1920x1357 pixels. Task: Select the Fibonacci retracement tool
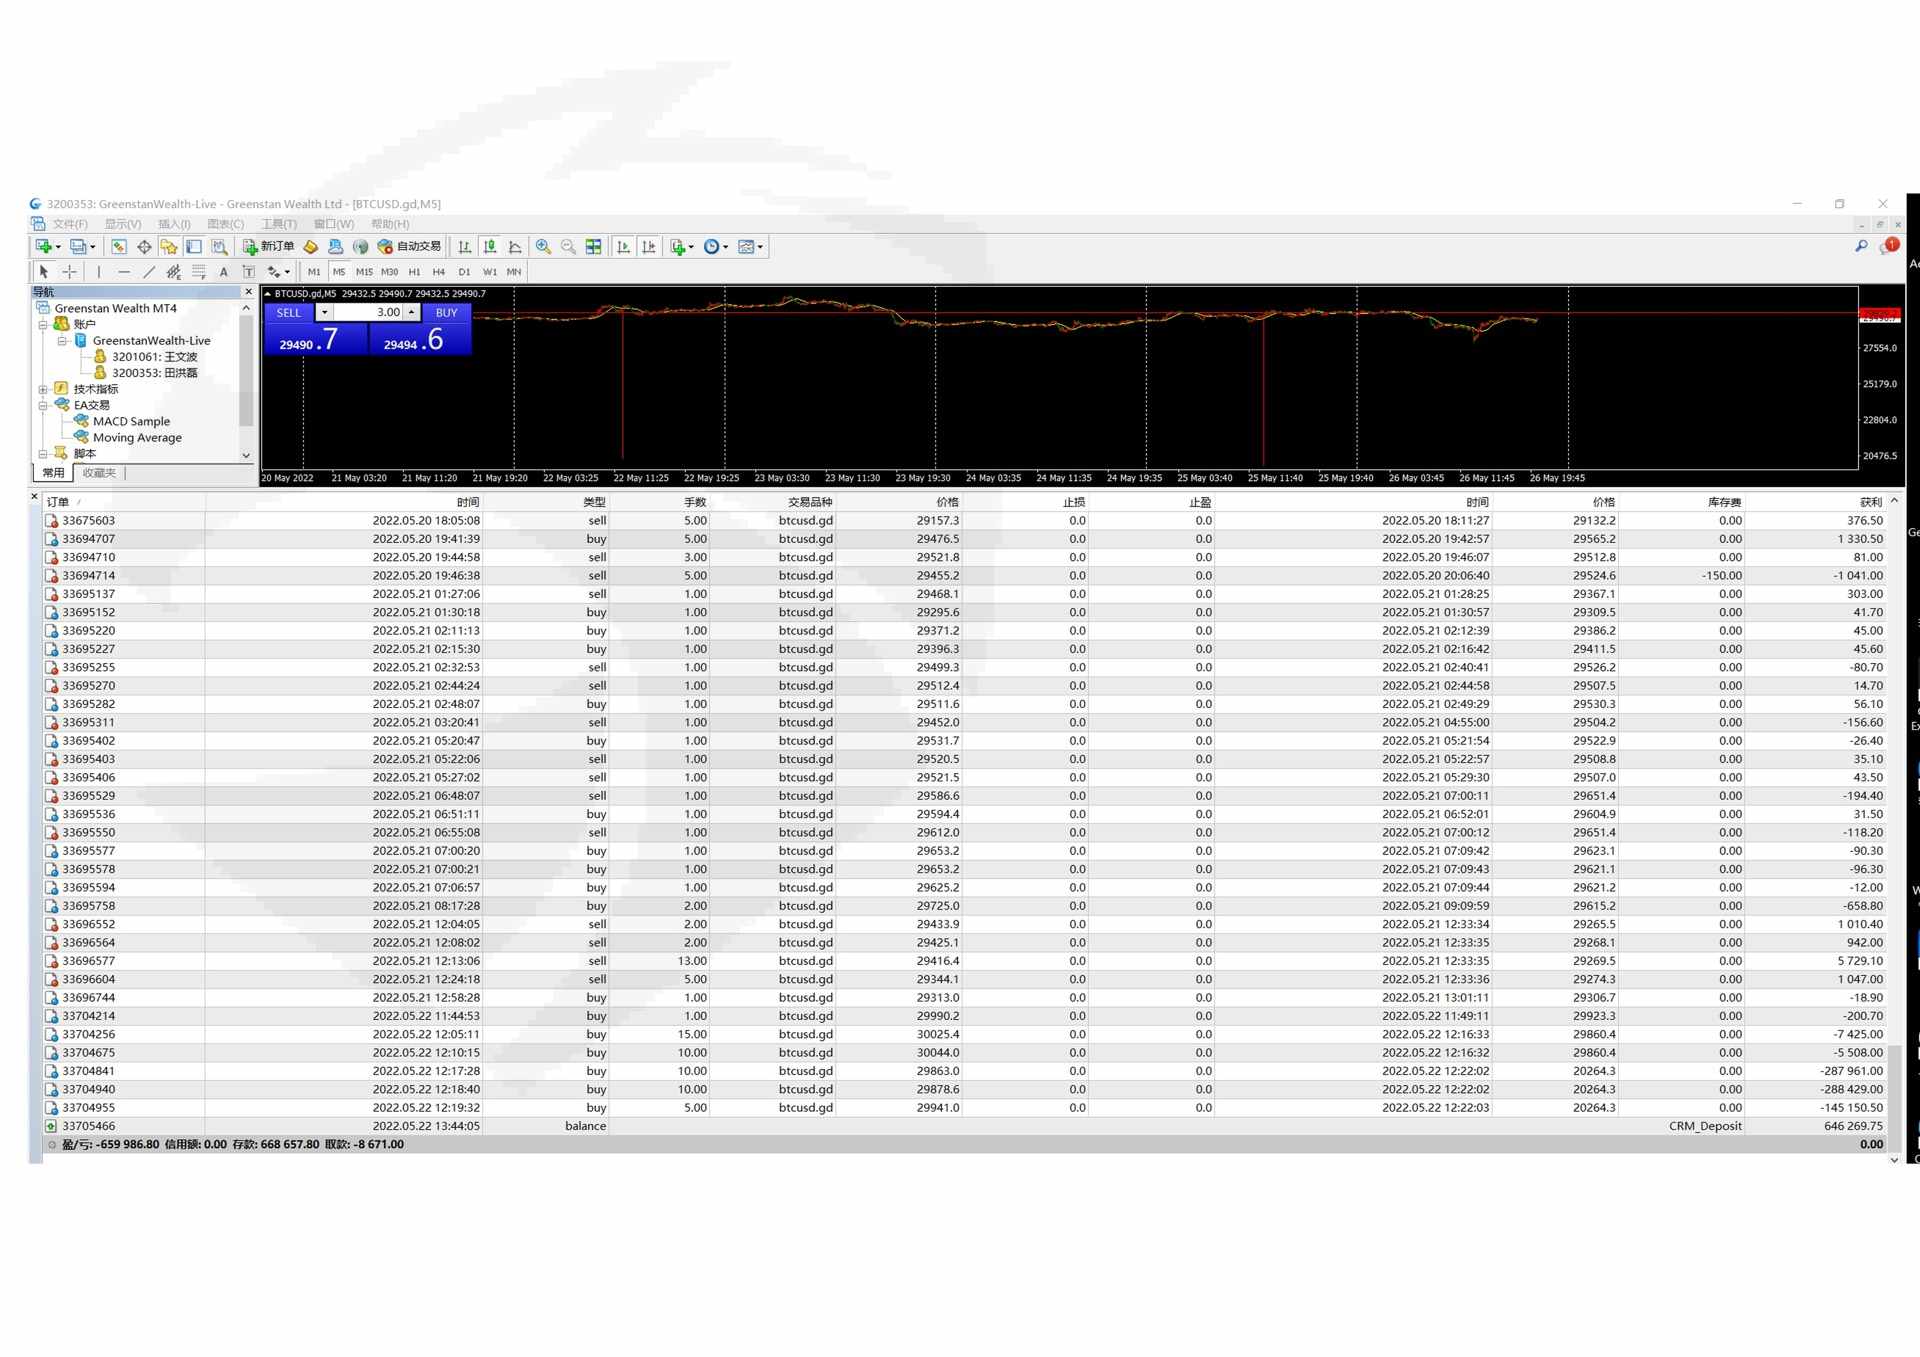pos(199,272)
